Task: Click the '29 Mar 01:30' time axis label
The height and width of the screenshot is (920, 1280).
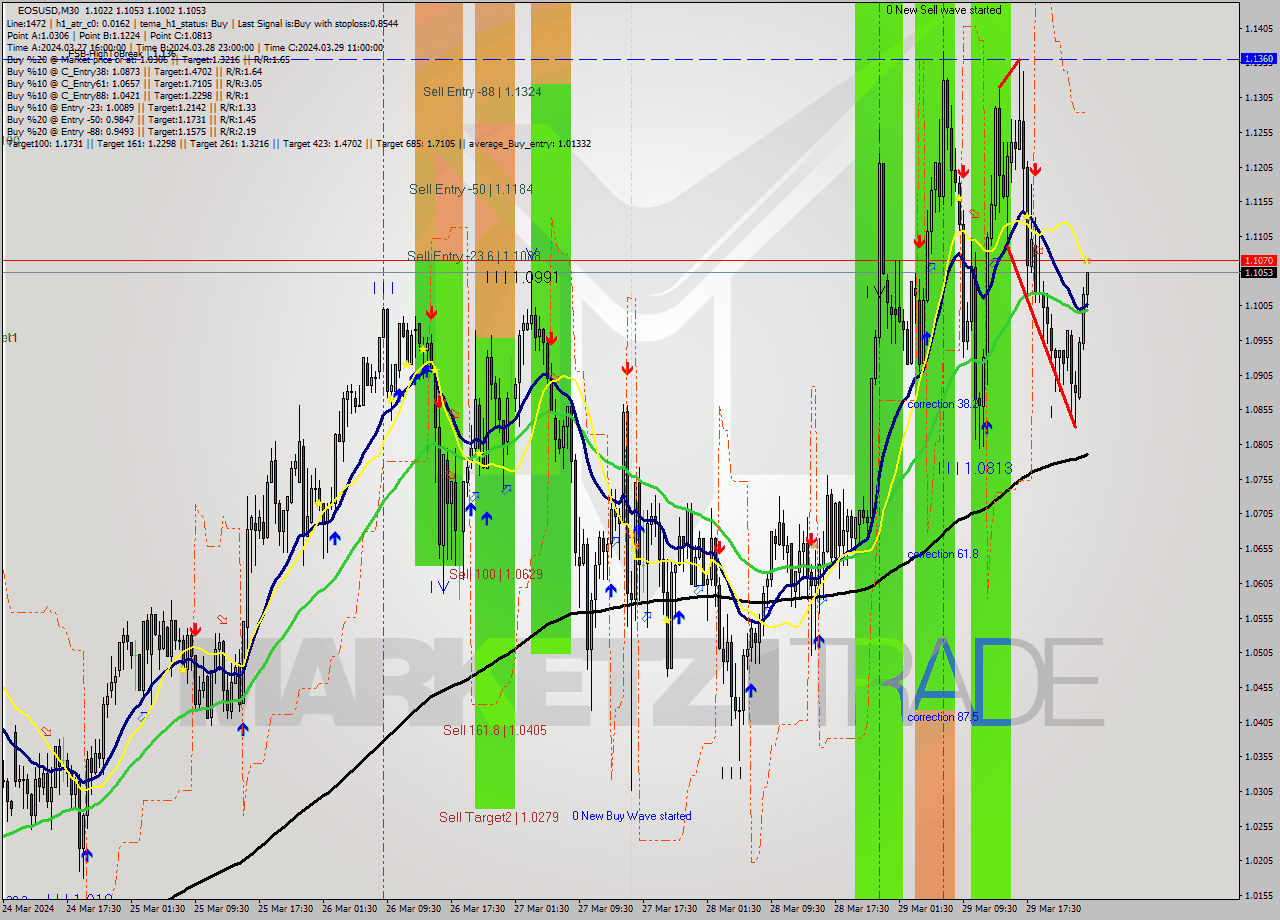Action: (927, 909)
